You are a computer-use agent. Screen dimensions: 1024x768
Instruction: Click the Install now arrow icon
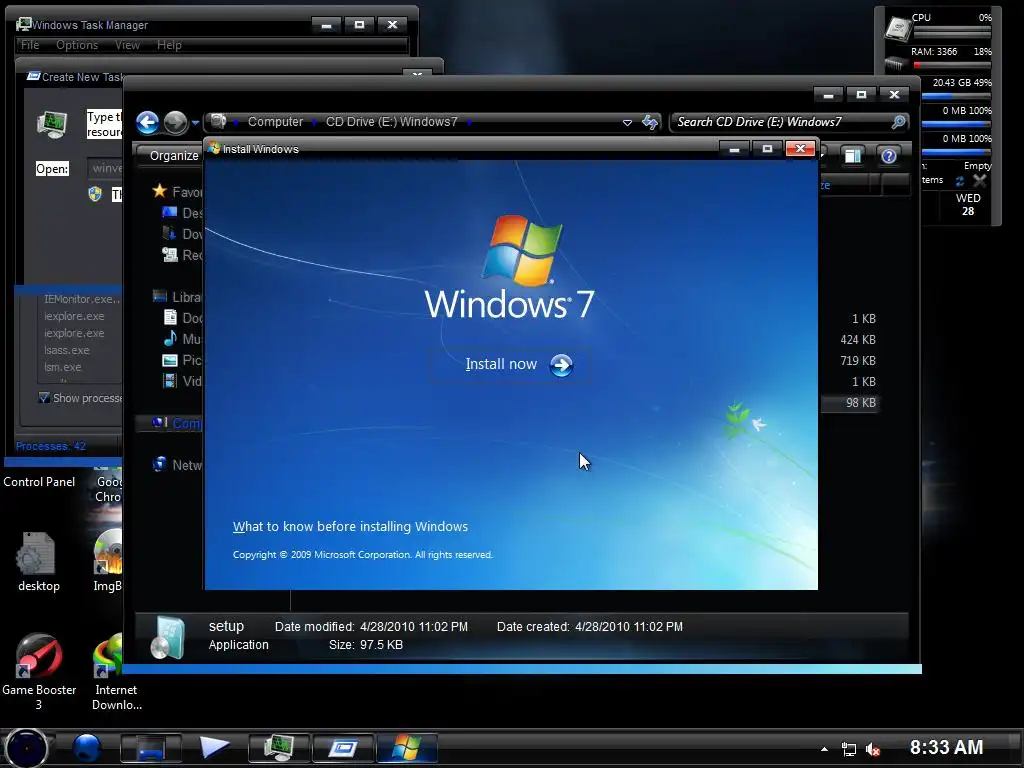(561, 365)
